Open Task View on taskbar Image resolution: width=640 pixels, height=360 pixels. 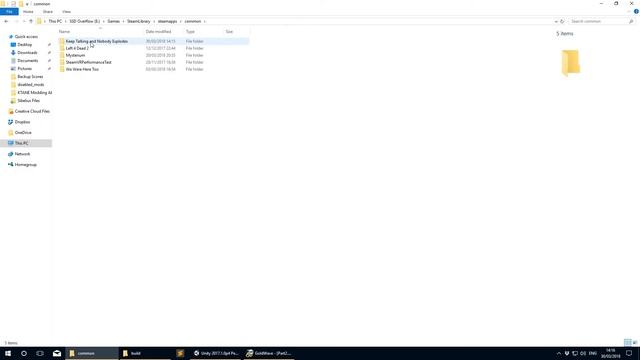pos(40,353)
